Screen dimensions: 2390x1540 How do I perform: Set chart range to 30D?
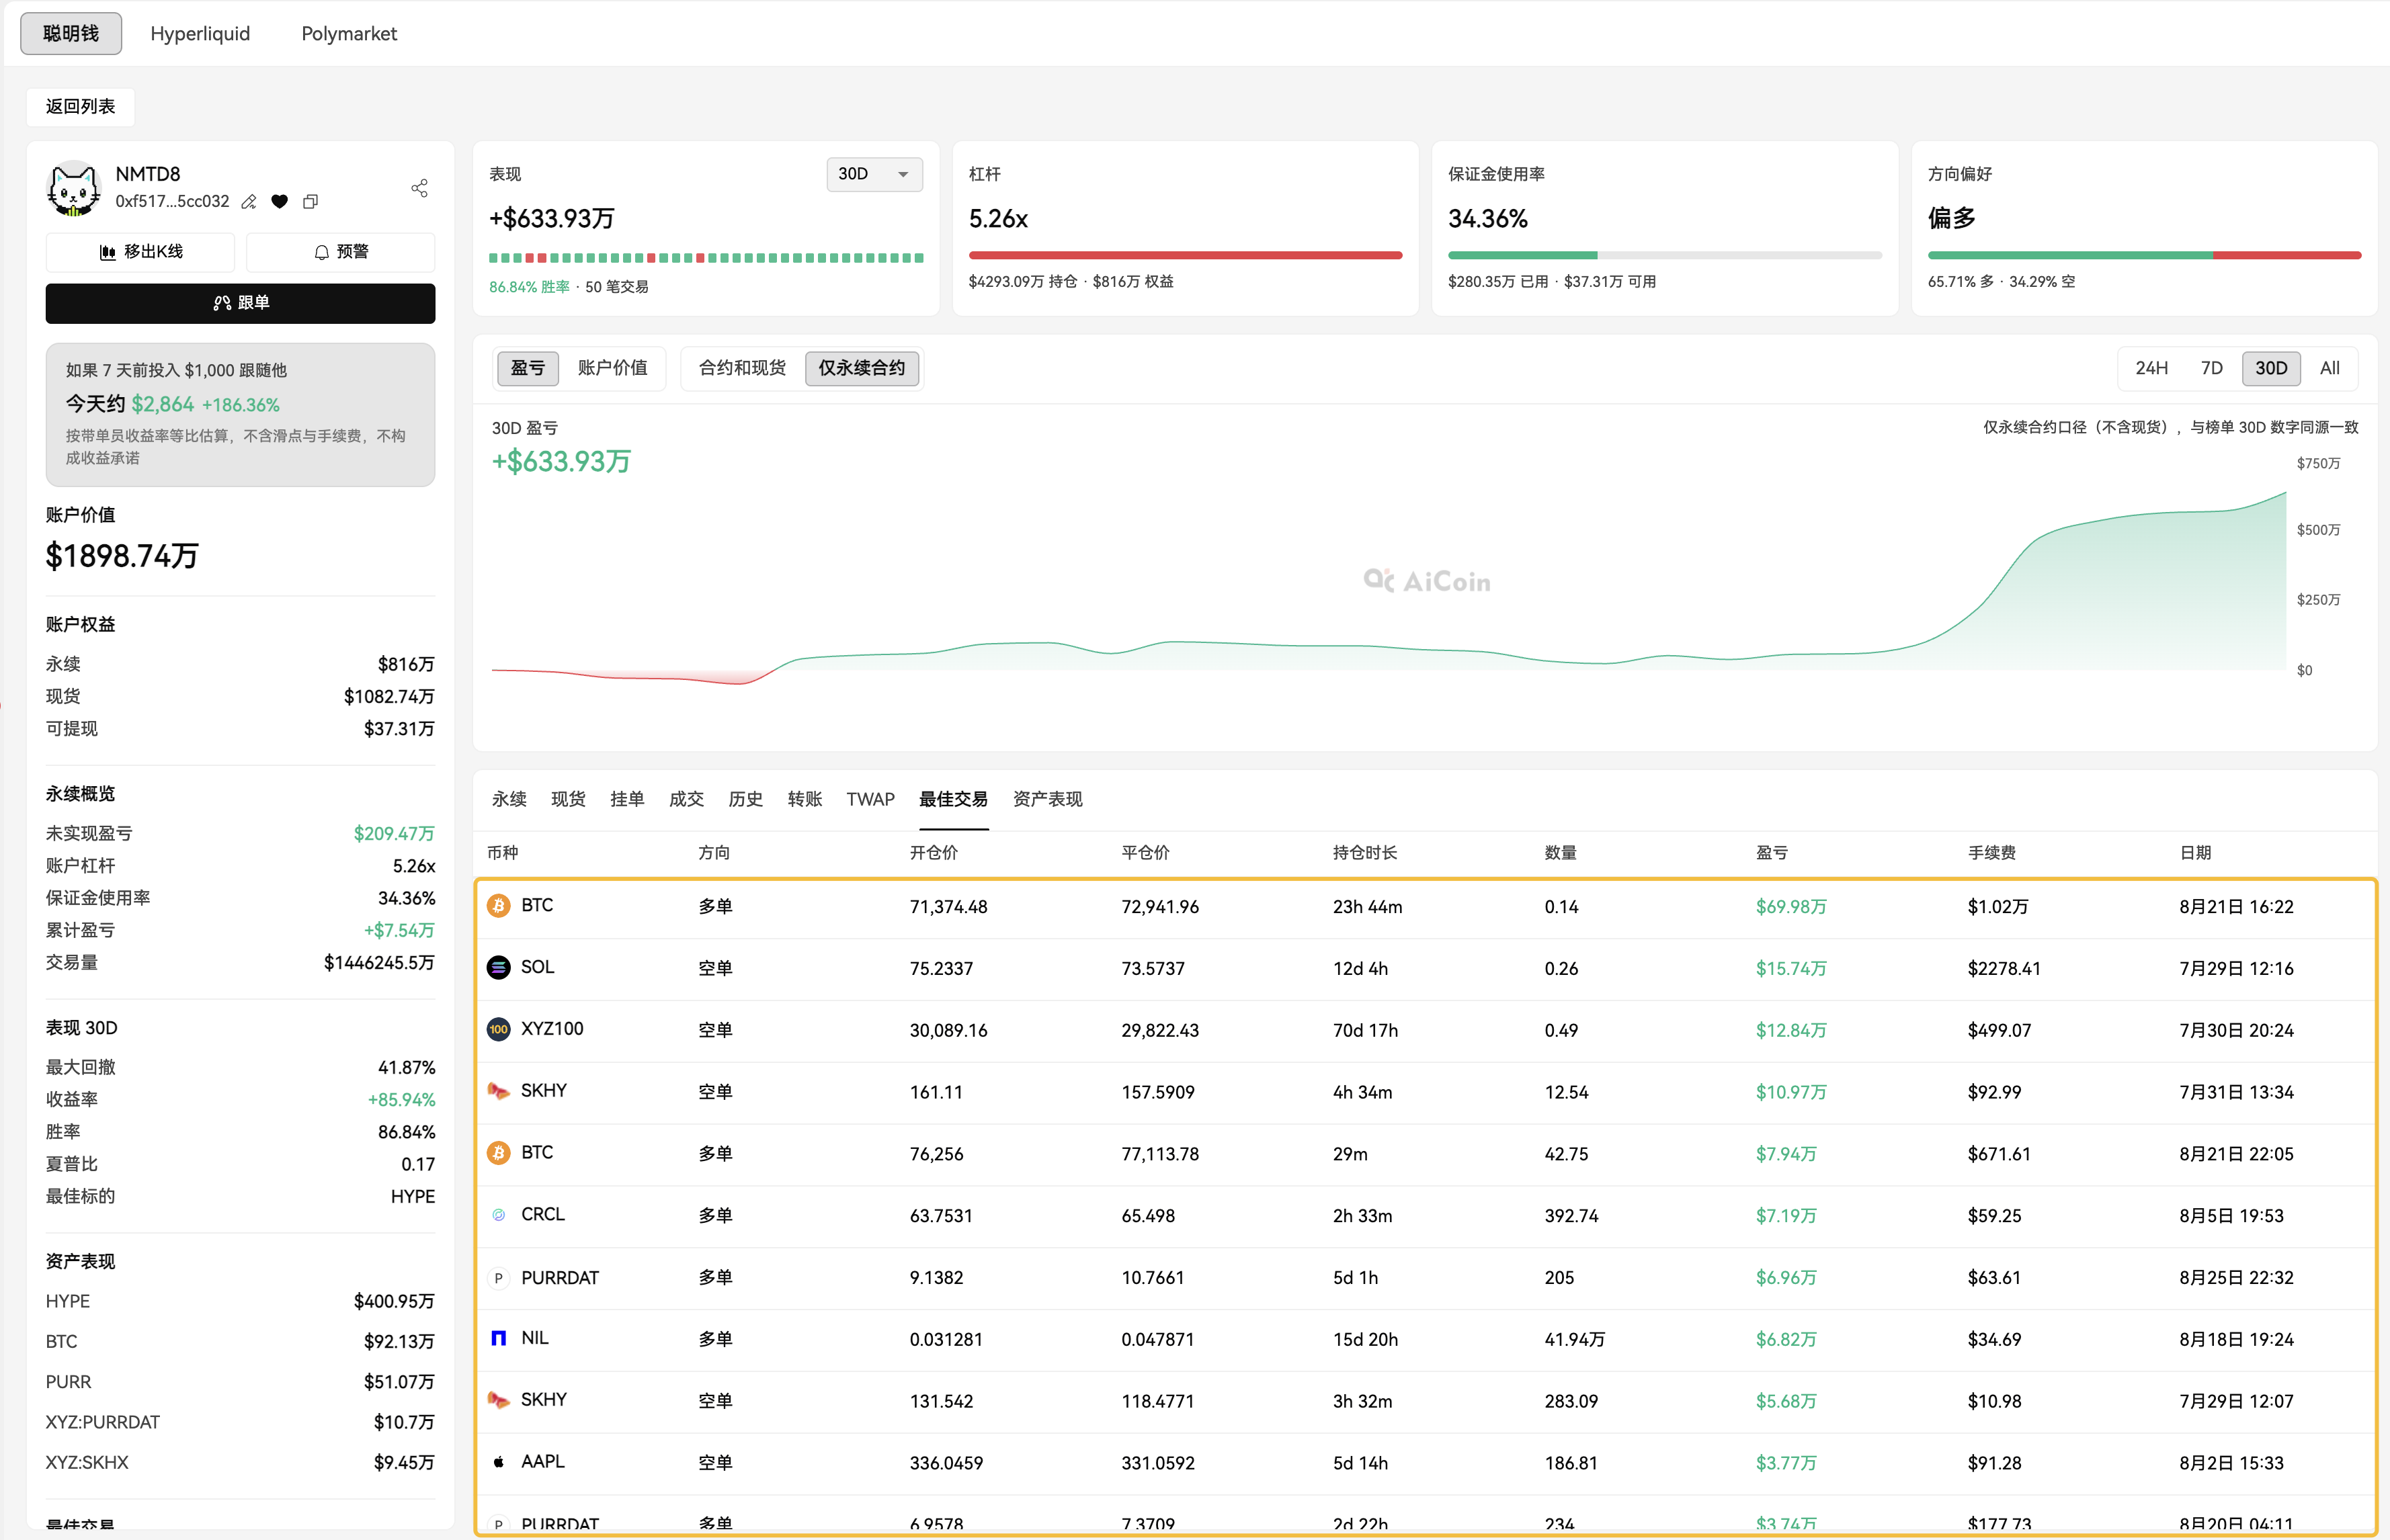(x=2271, y=368)
